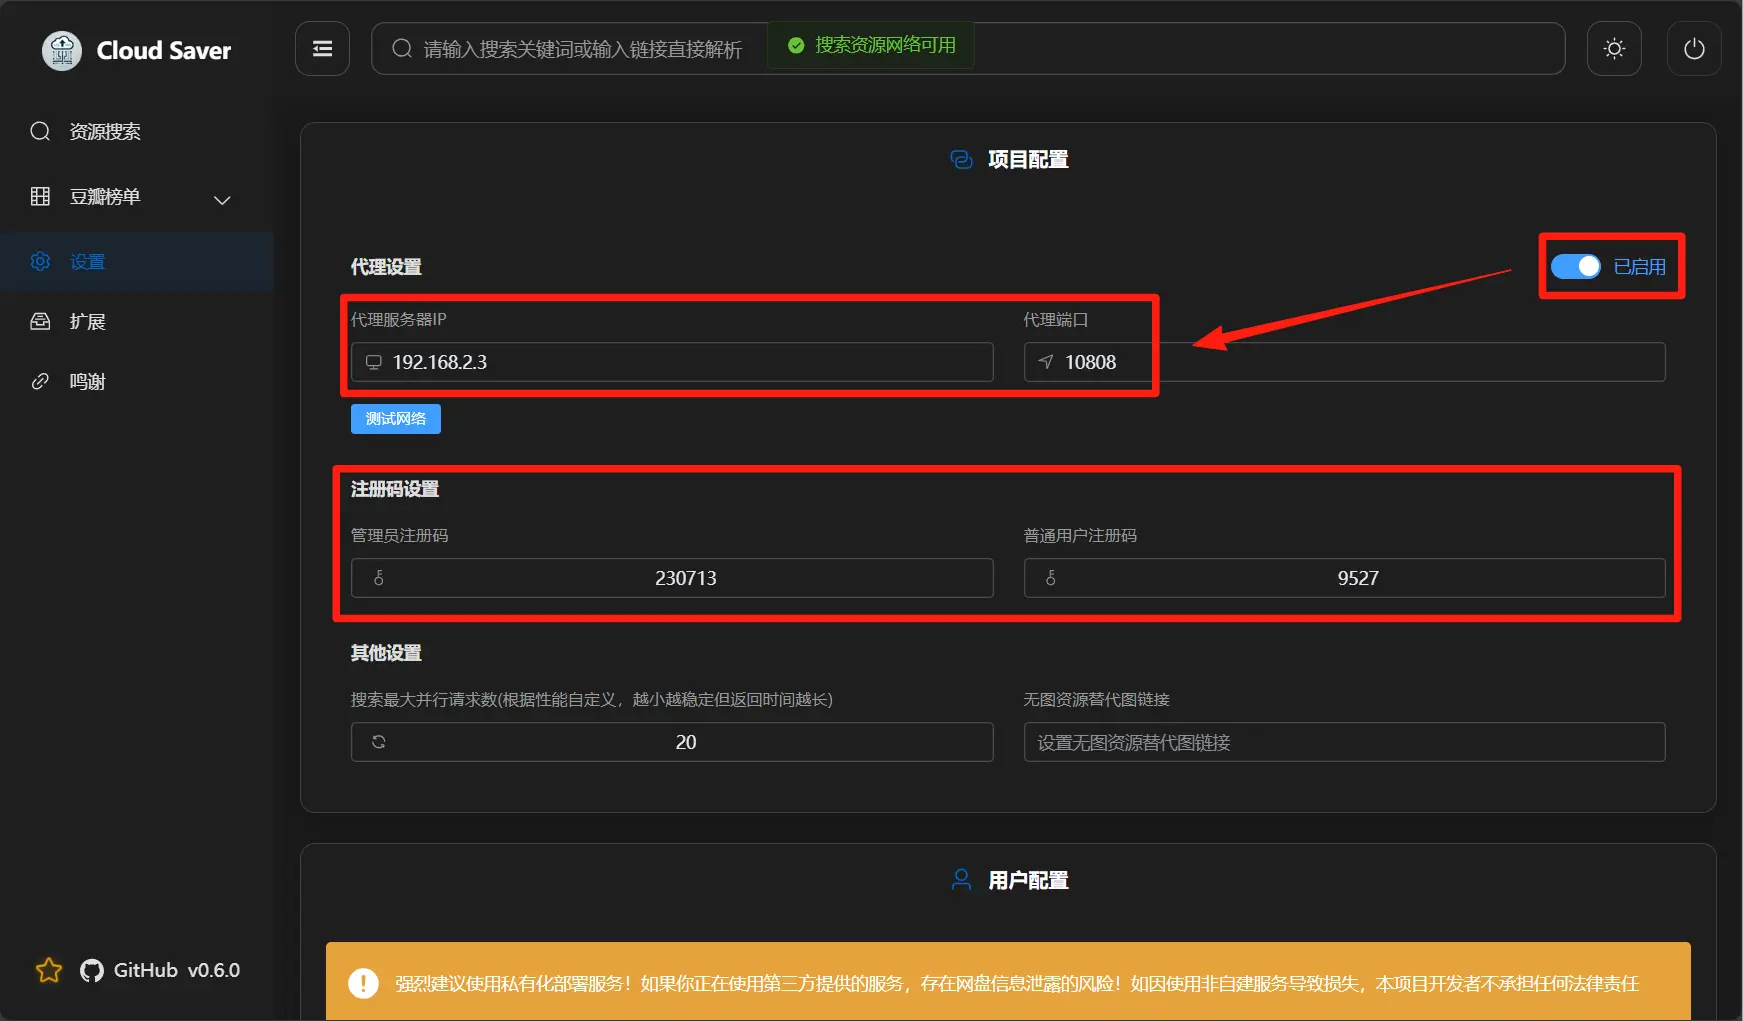
Task: Open the 扩展 sidebar item
Action: [88, 322]
